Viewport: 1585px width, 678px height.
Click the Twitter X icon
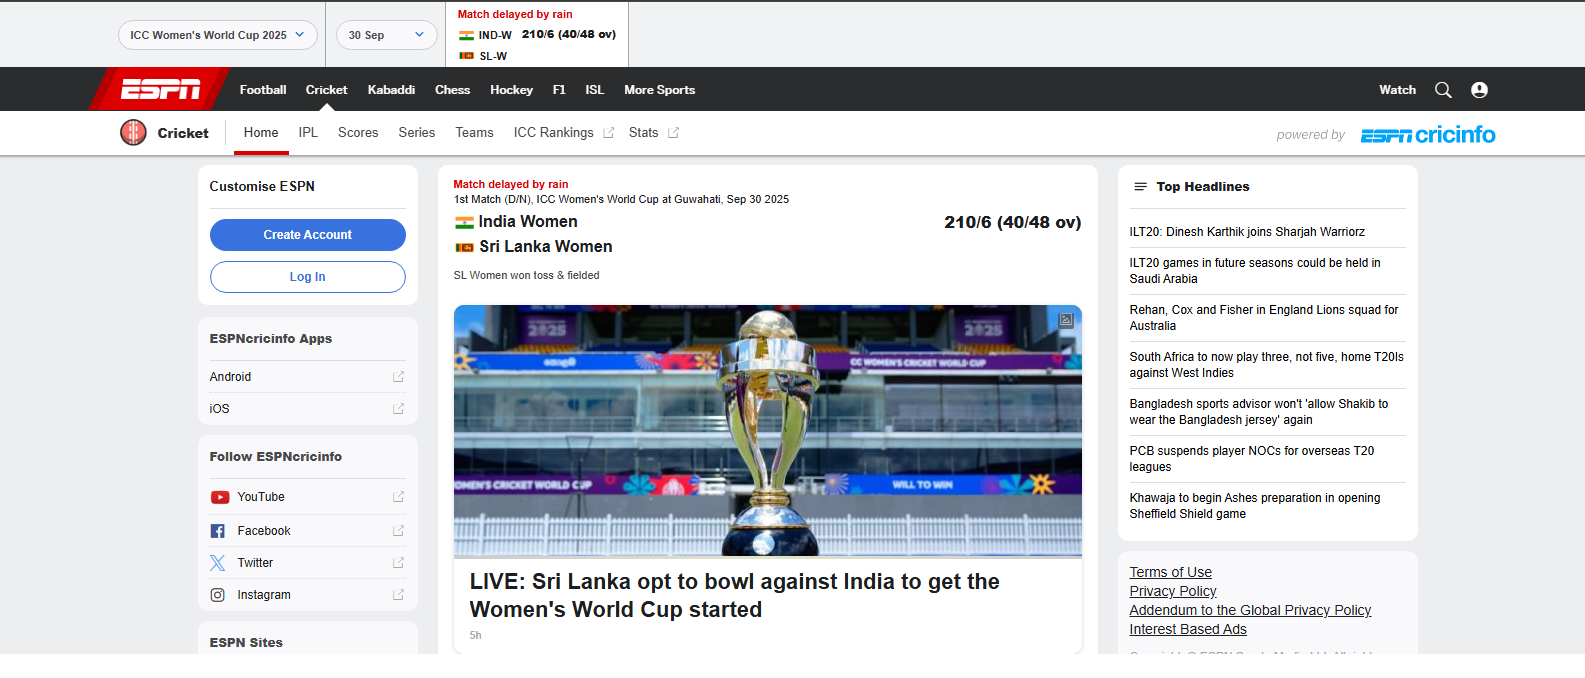point(217,563)
